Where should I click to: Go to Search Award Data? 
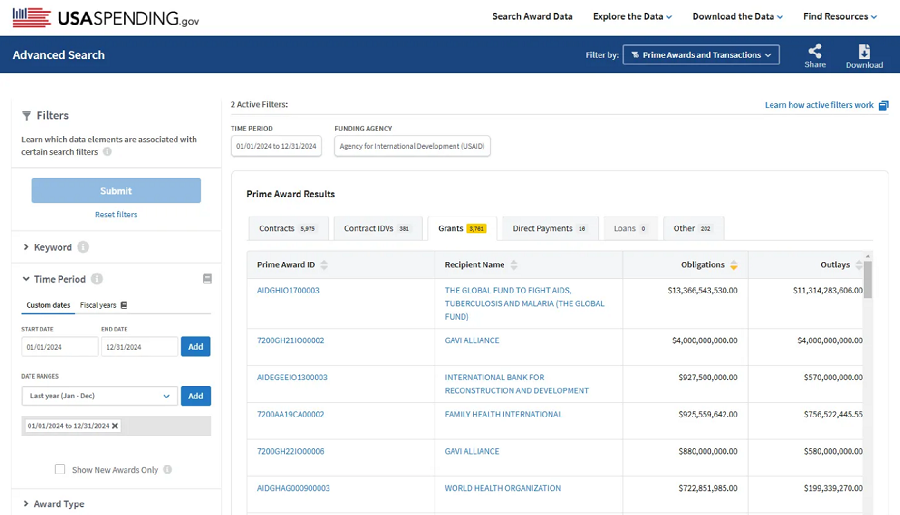pyautogui.click(x=532, y=17)
